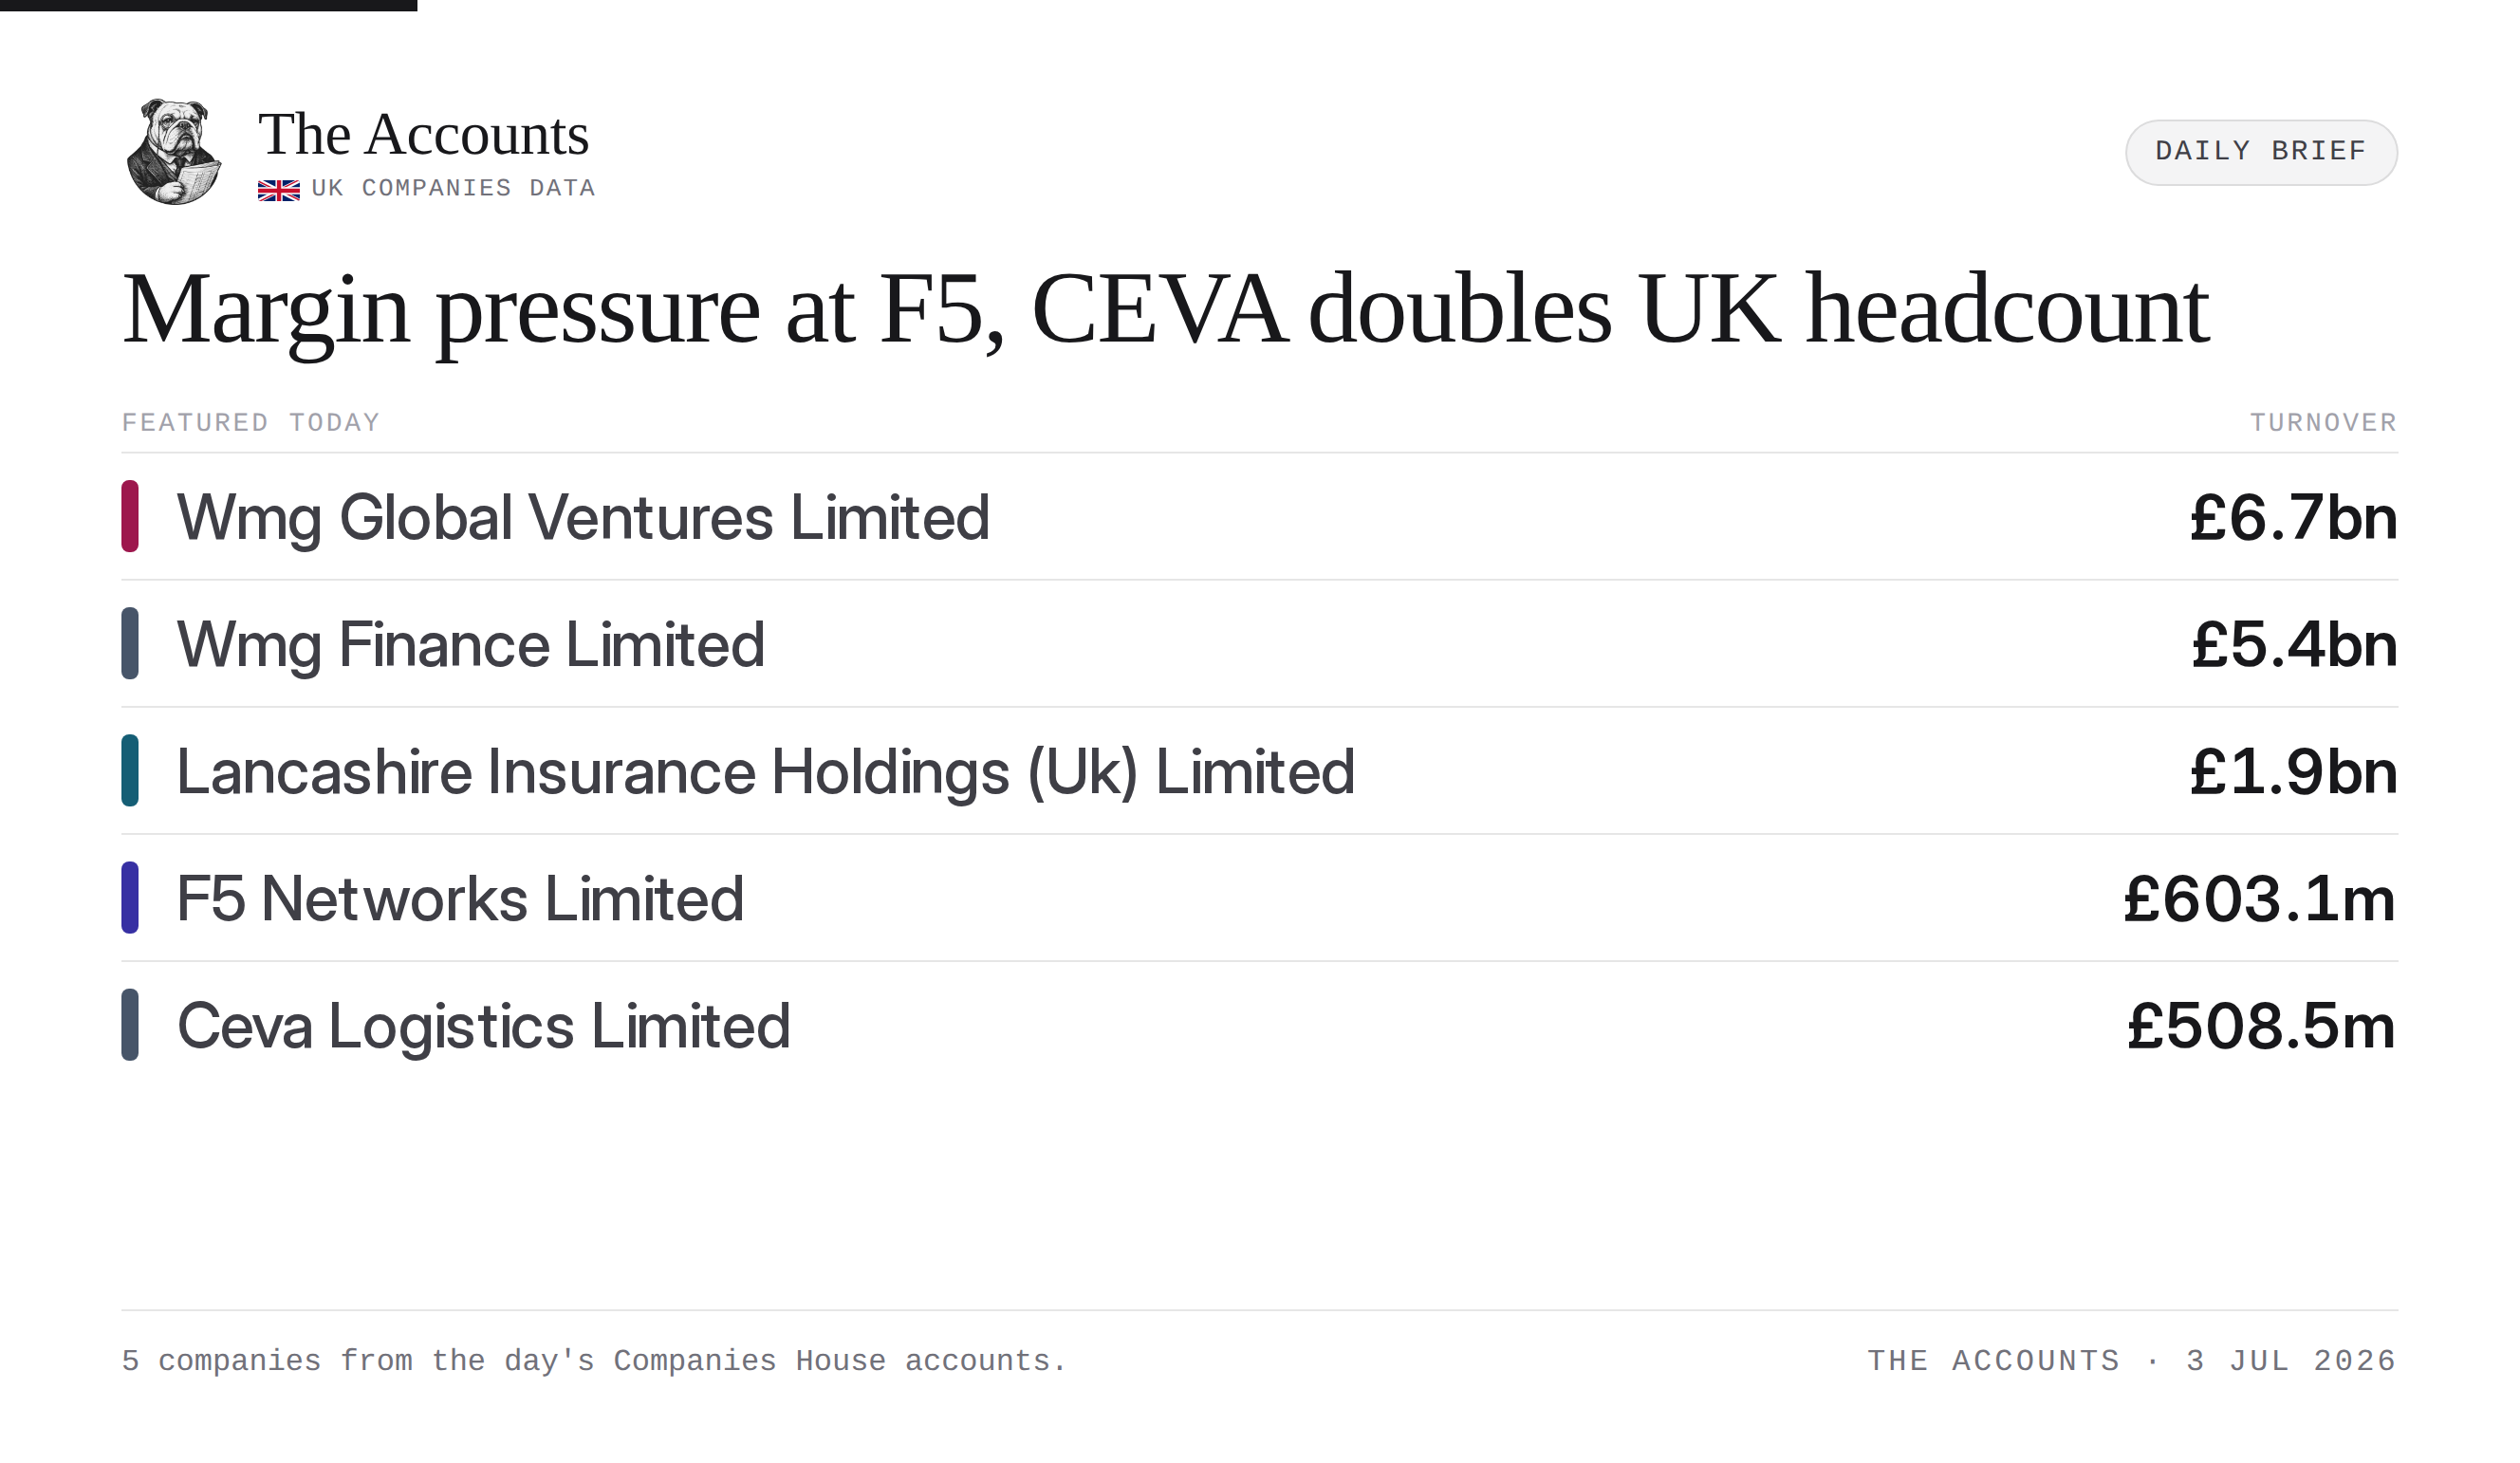Select Lancashire Insurance Holdings (Uk) Limited
Screen dimensions: 2520x1463
[x=1260, y=771]
